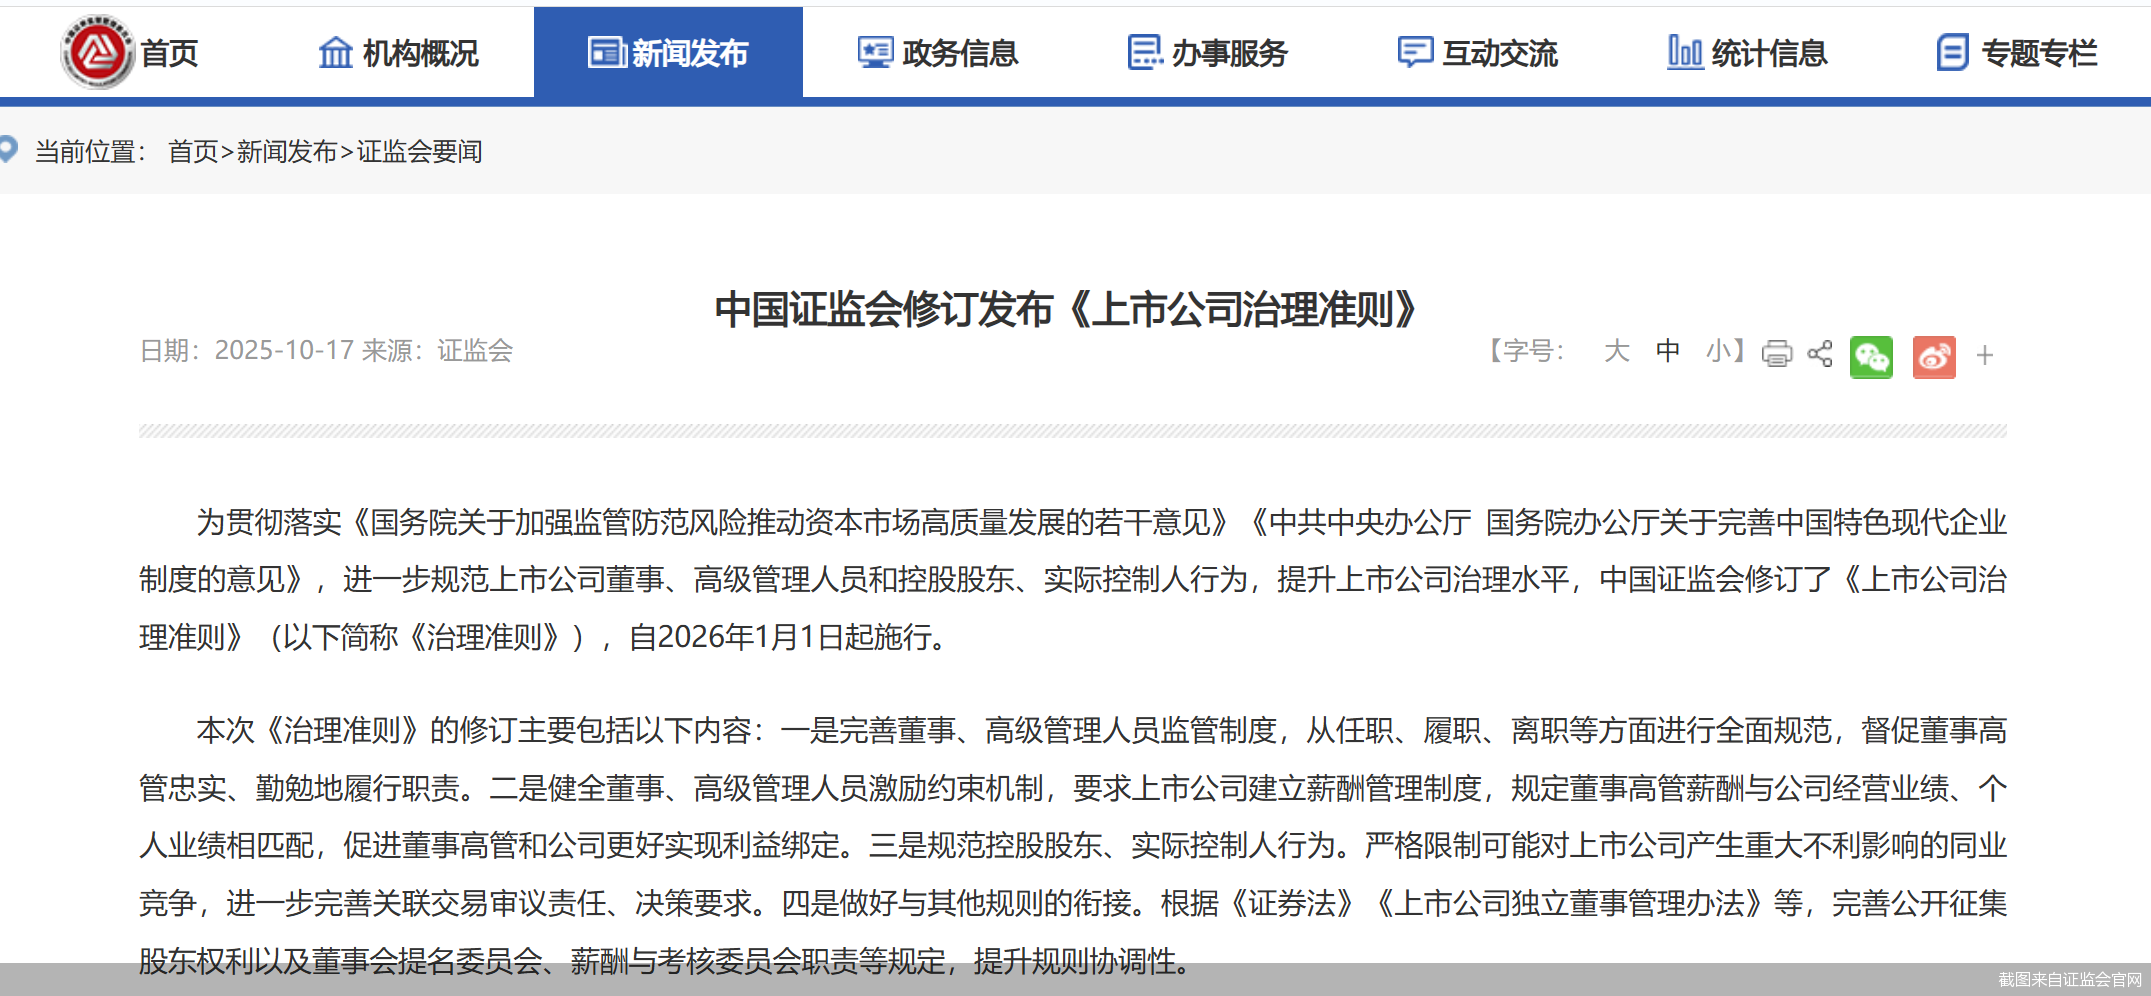This screenshot has width=2151, height=996.
Task: Share the article to Weibo
Action: coord(1933,356)
